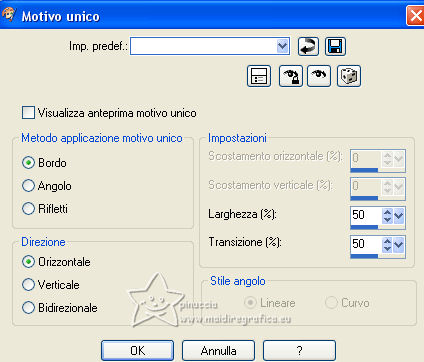Image resolution: width=424 pixels, height=362 pixels.
Task: Choose the Verticale direction option
Action: point(28,285)
